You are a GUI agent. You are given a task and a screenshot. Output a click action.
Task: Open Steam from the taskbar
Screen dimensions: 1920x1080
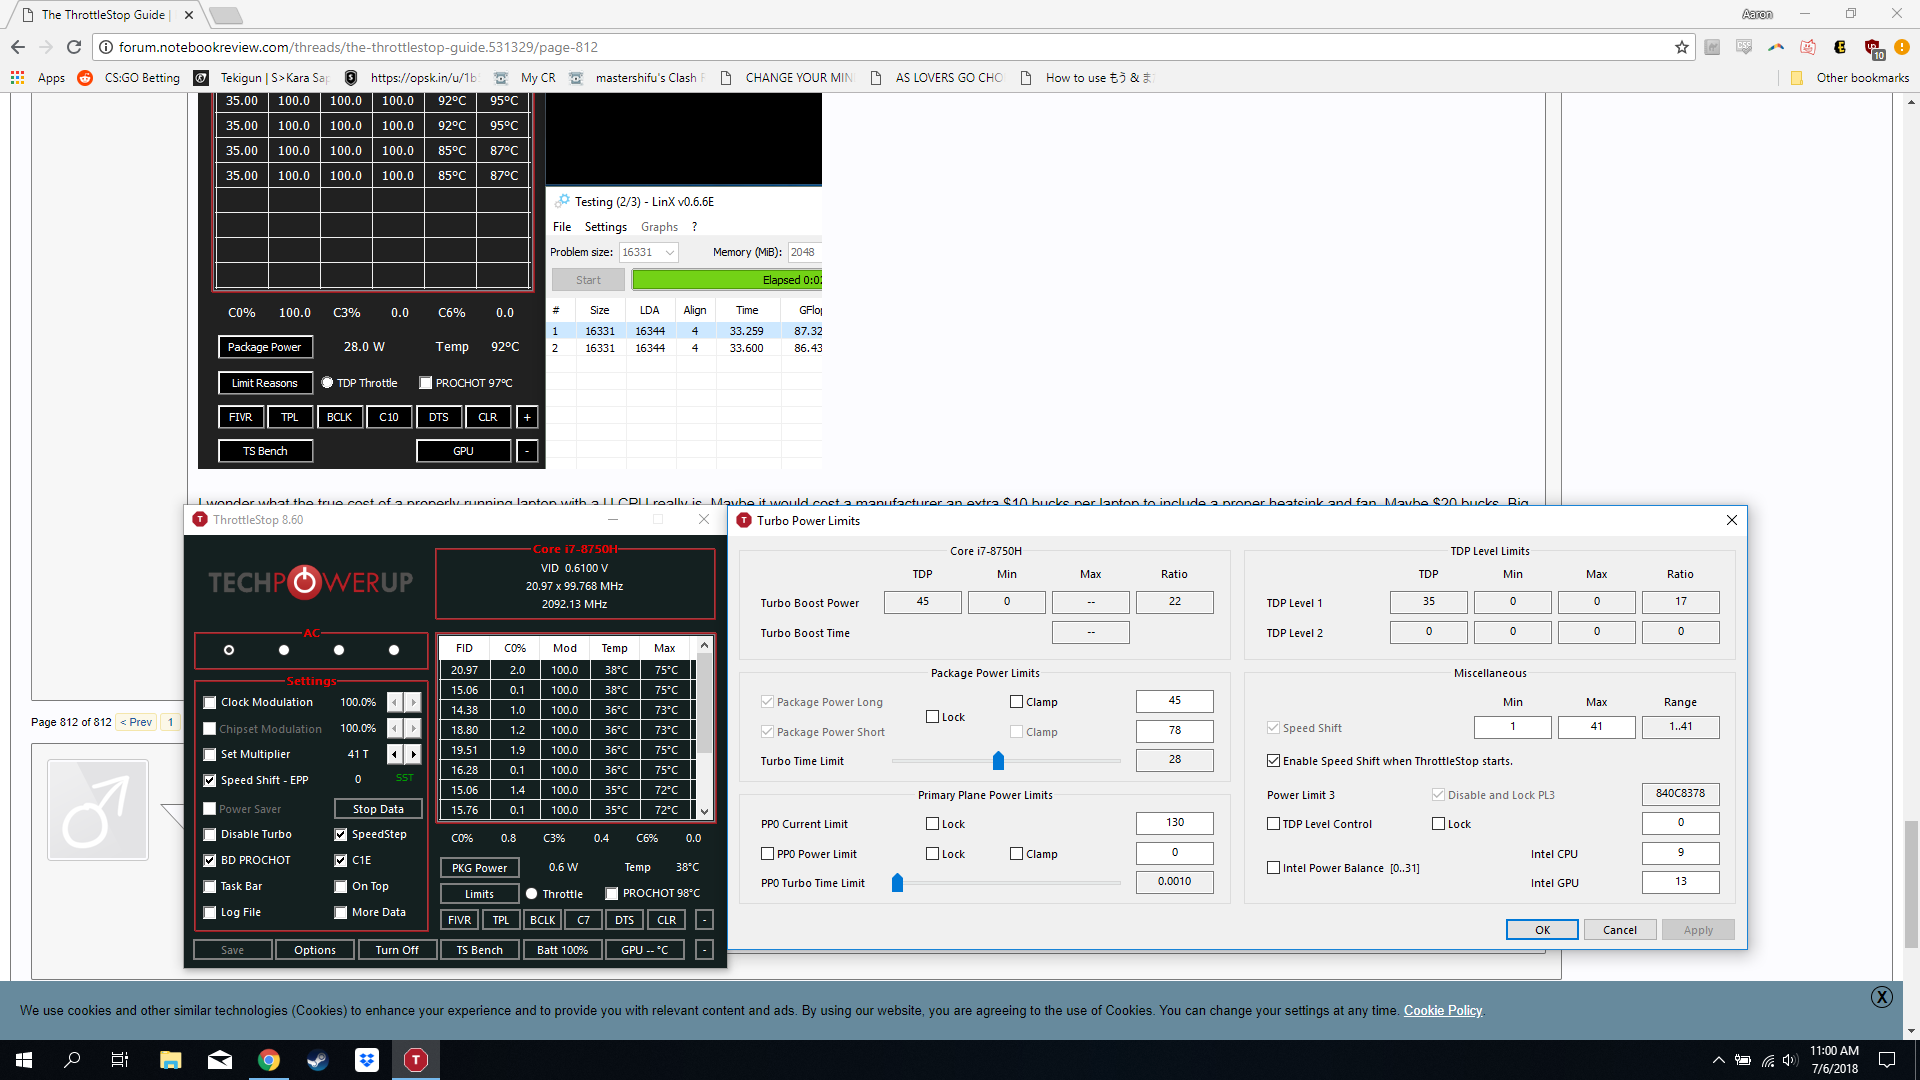[318, 1060]
